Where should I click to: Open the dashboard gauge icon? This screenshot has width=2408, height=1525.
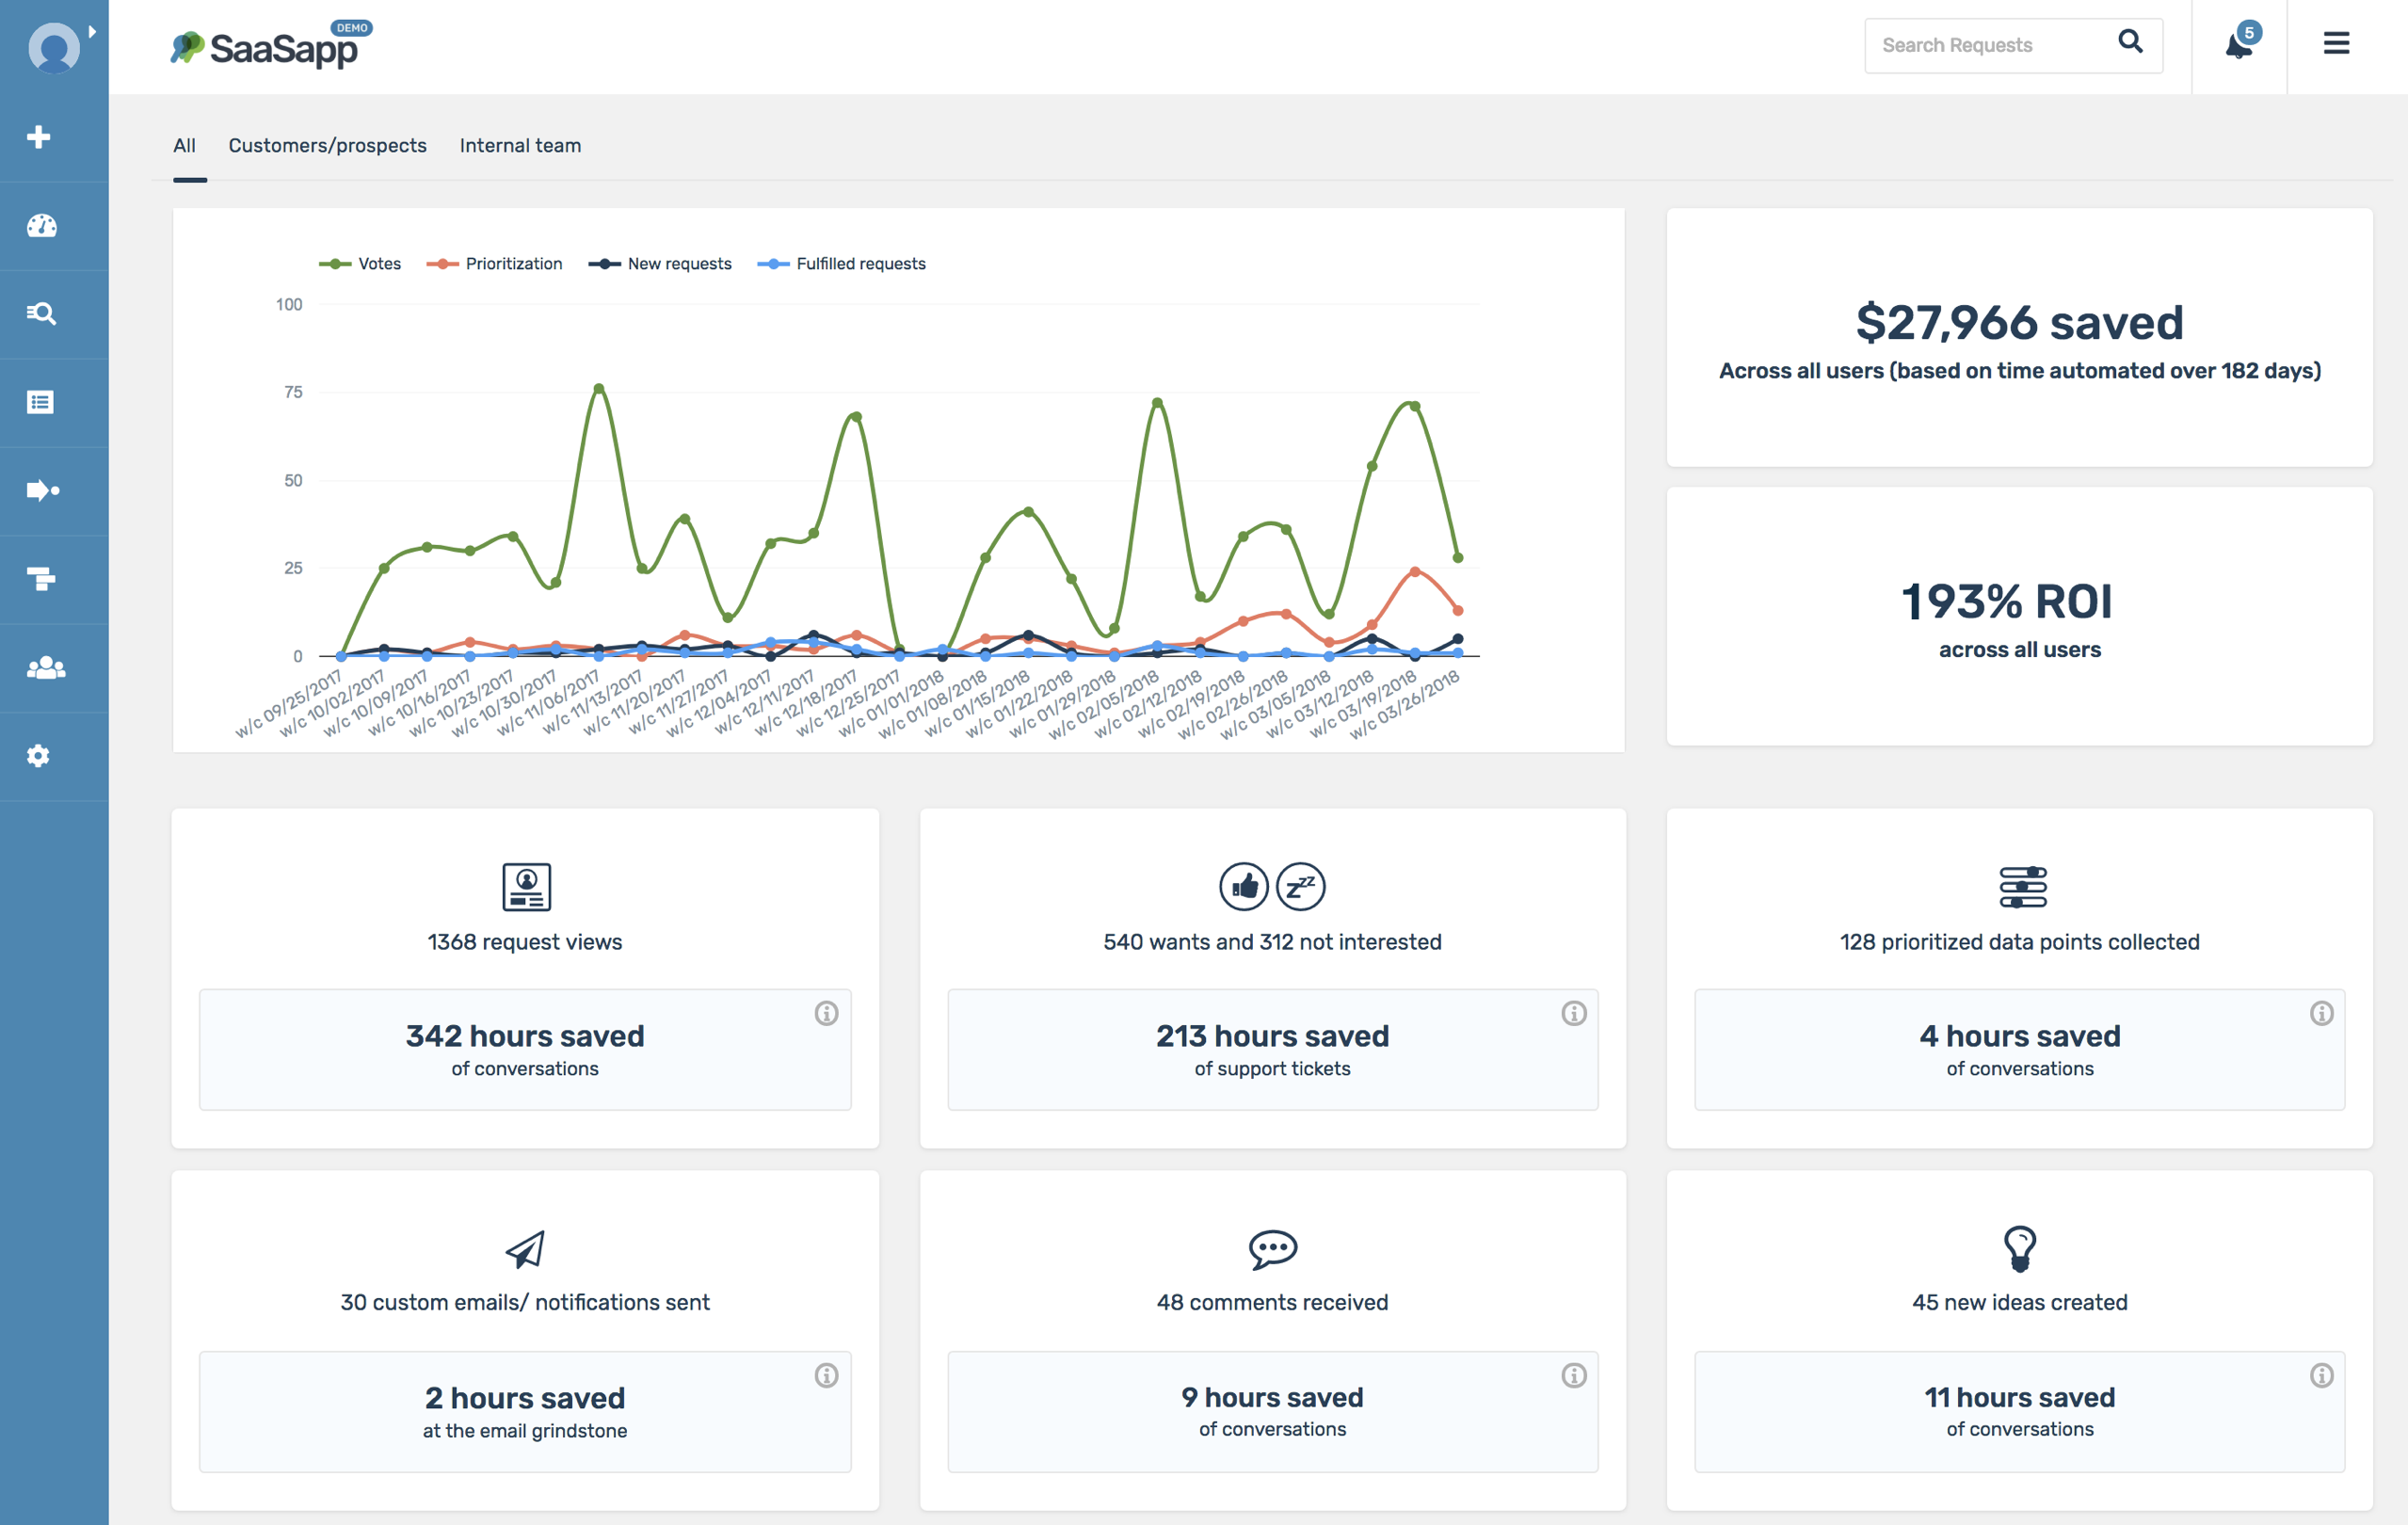coord(41,226)
